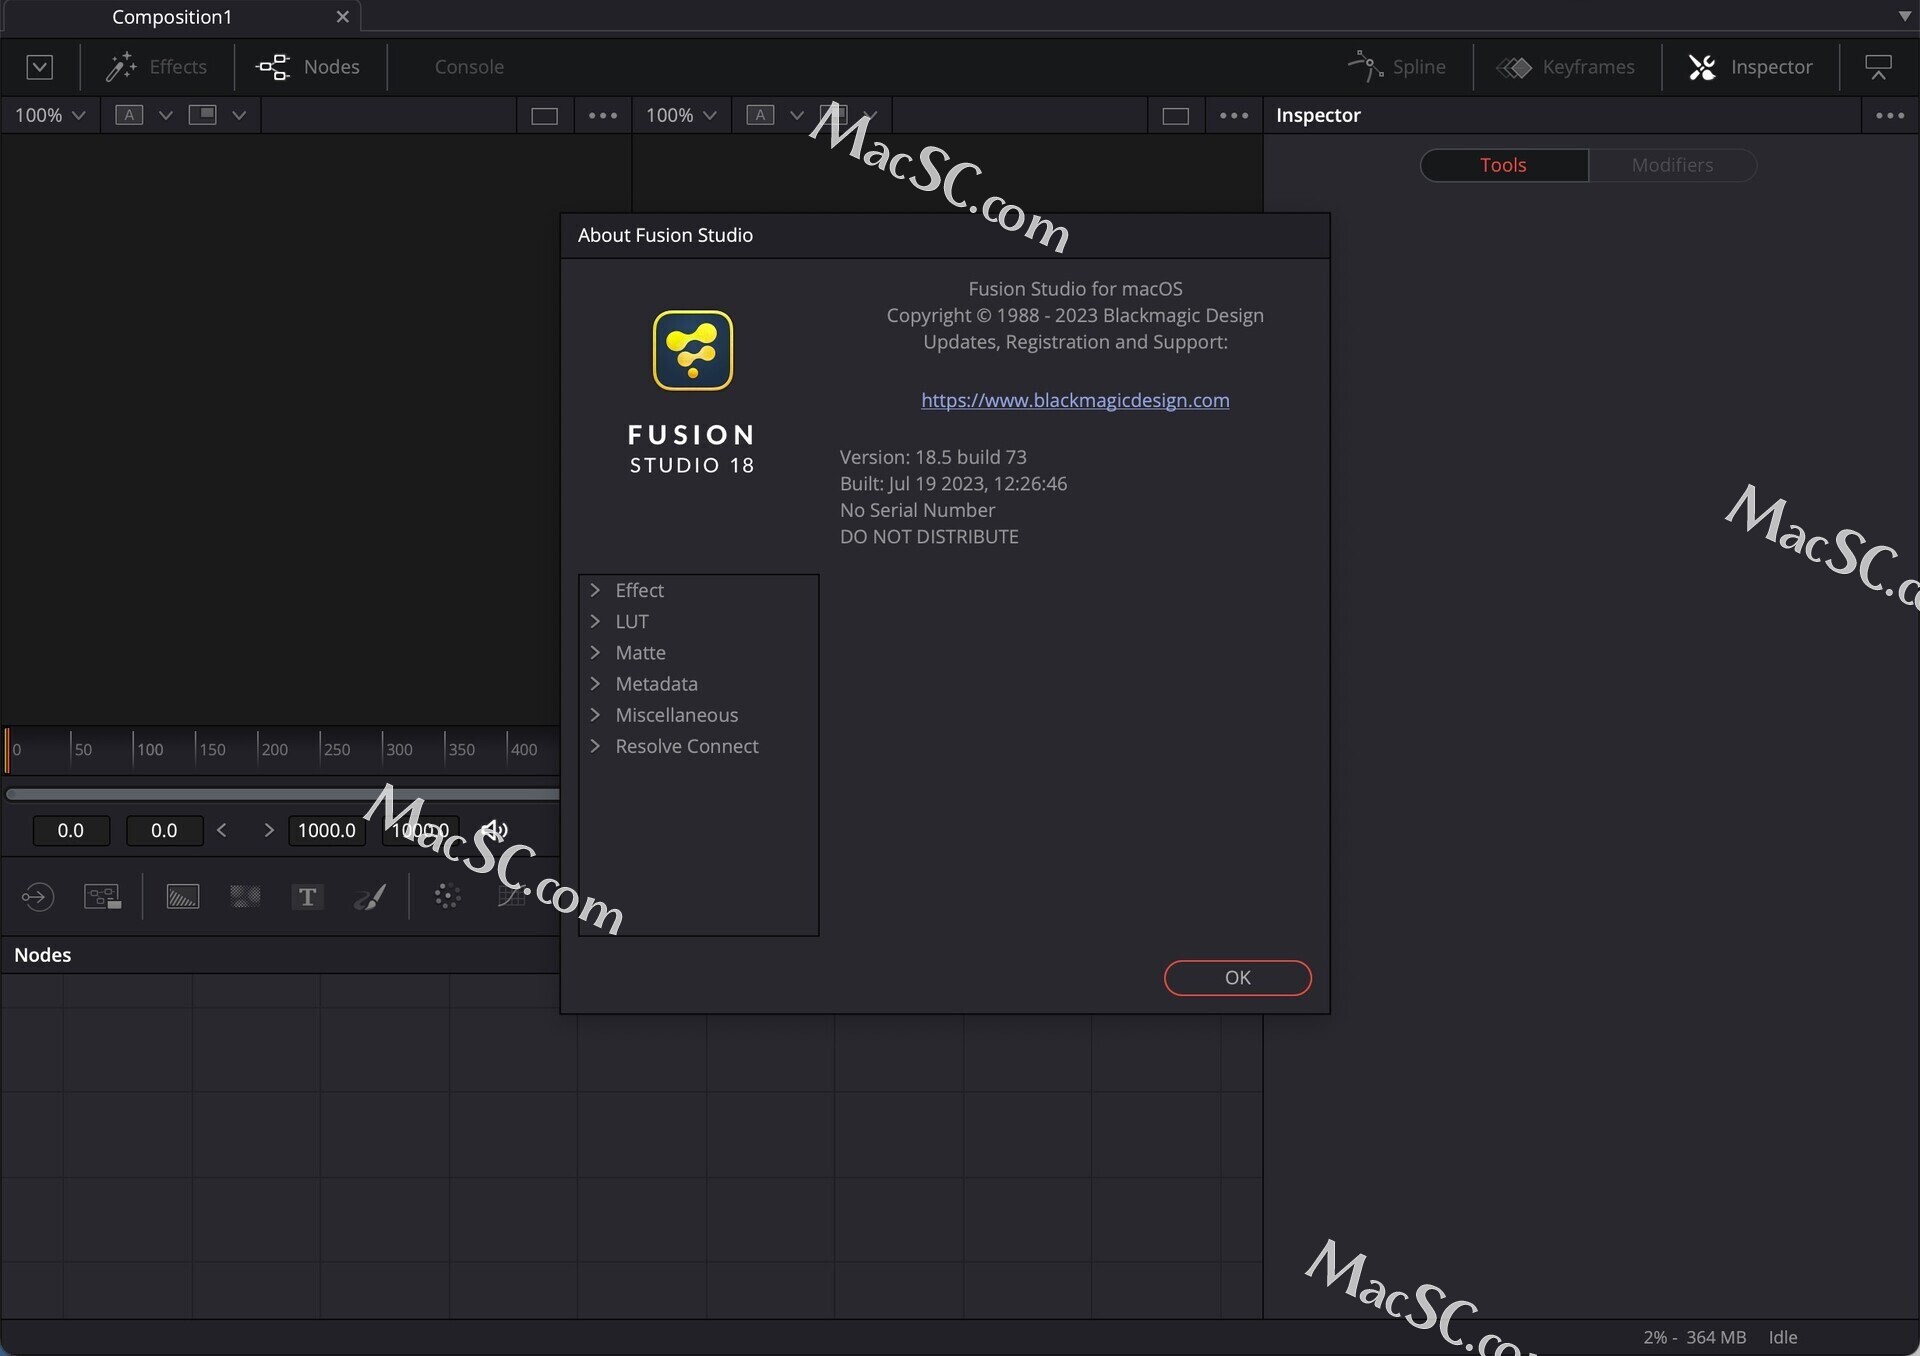Switch to the Tools tab in Inspector

coord(1504,165)
